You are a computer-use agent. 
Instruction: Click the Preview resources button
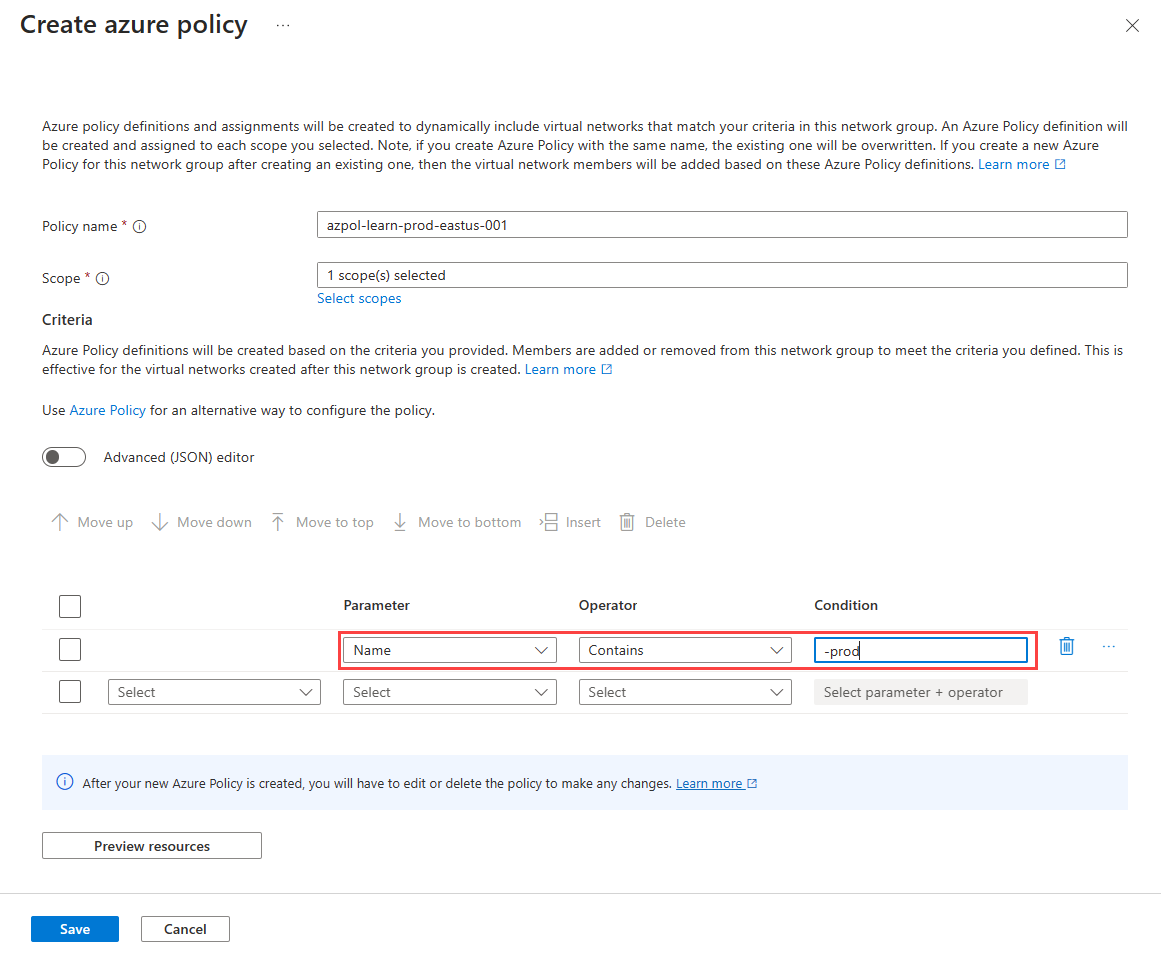(152, 846)
